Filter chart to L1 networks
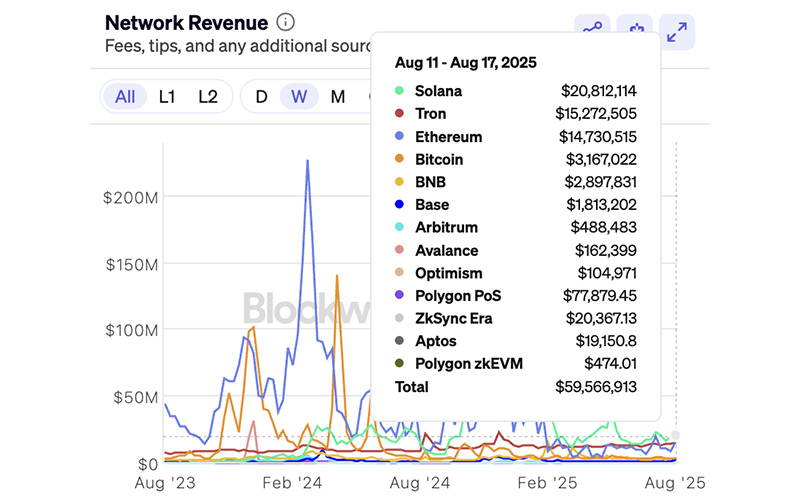 click(167, 96)
